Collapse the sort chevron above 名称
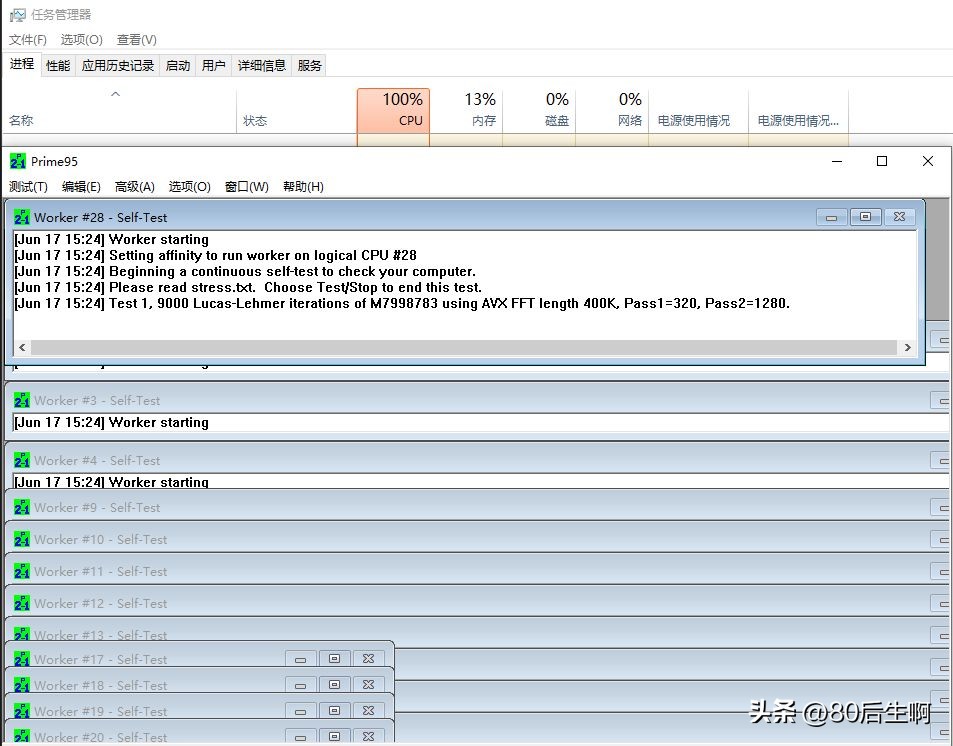953x746 pixels. point(115,94)
